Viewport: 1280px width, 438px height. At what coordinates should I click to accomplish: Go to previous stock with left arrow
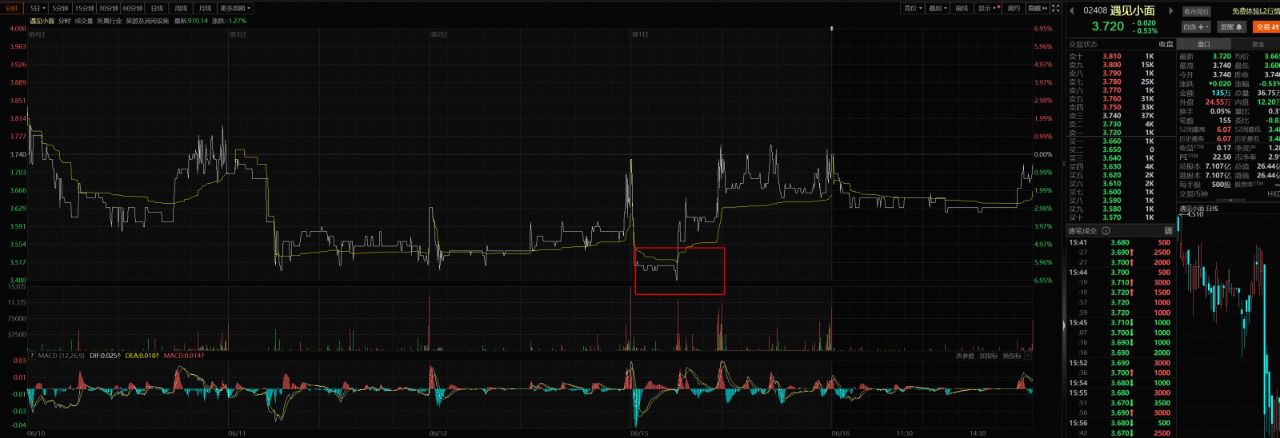click(1072, 11)
